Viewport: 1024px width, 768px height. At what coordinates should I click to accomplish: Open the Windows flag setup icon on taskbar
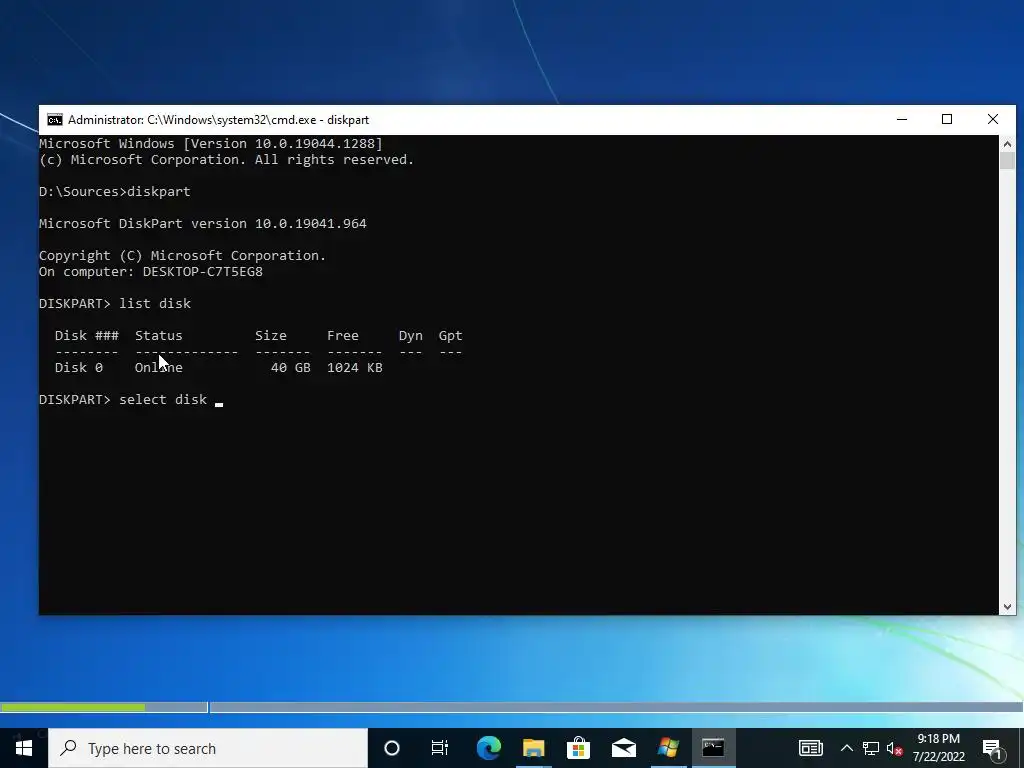pyautogui.click(x=668, y=748)
